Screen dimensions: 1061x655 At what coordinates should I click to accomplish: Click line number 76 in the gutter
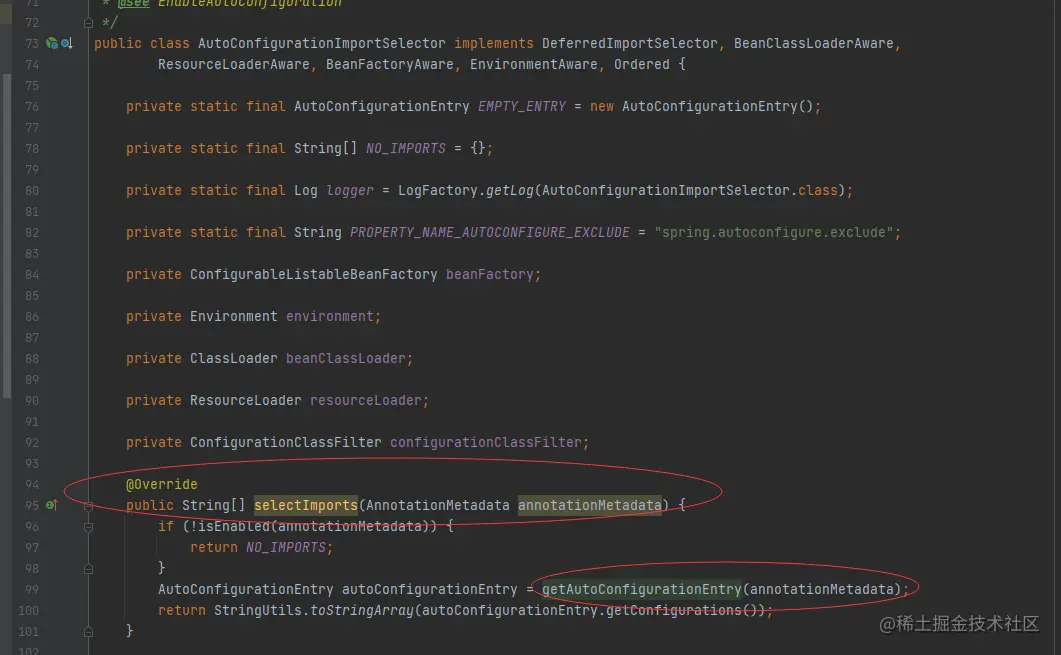31,106
